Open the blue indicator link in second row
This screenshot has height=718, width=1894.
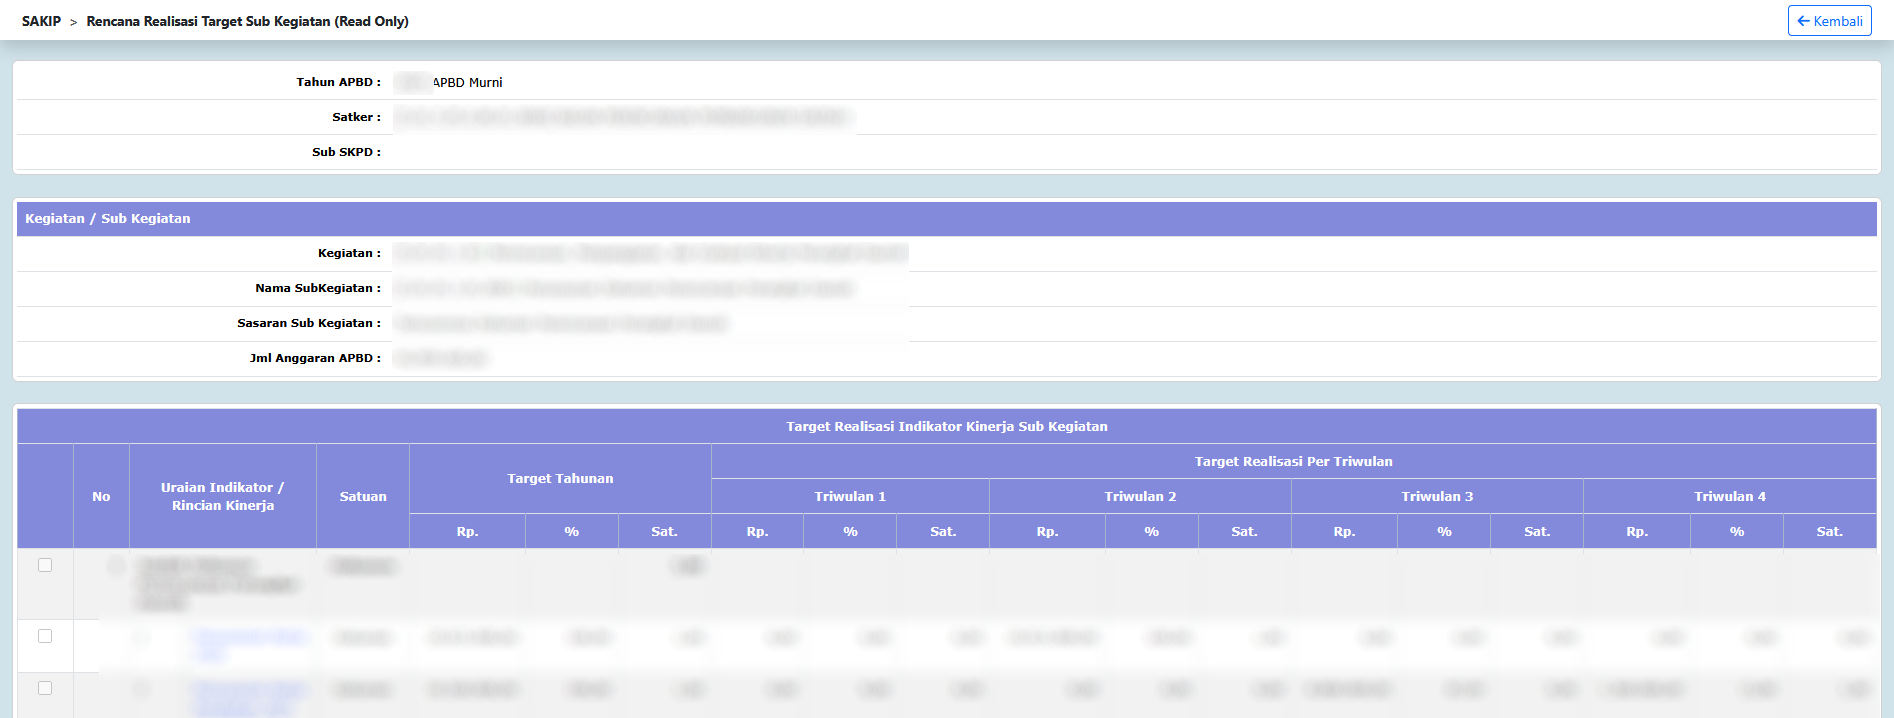point(250,637)
